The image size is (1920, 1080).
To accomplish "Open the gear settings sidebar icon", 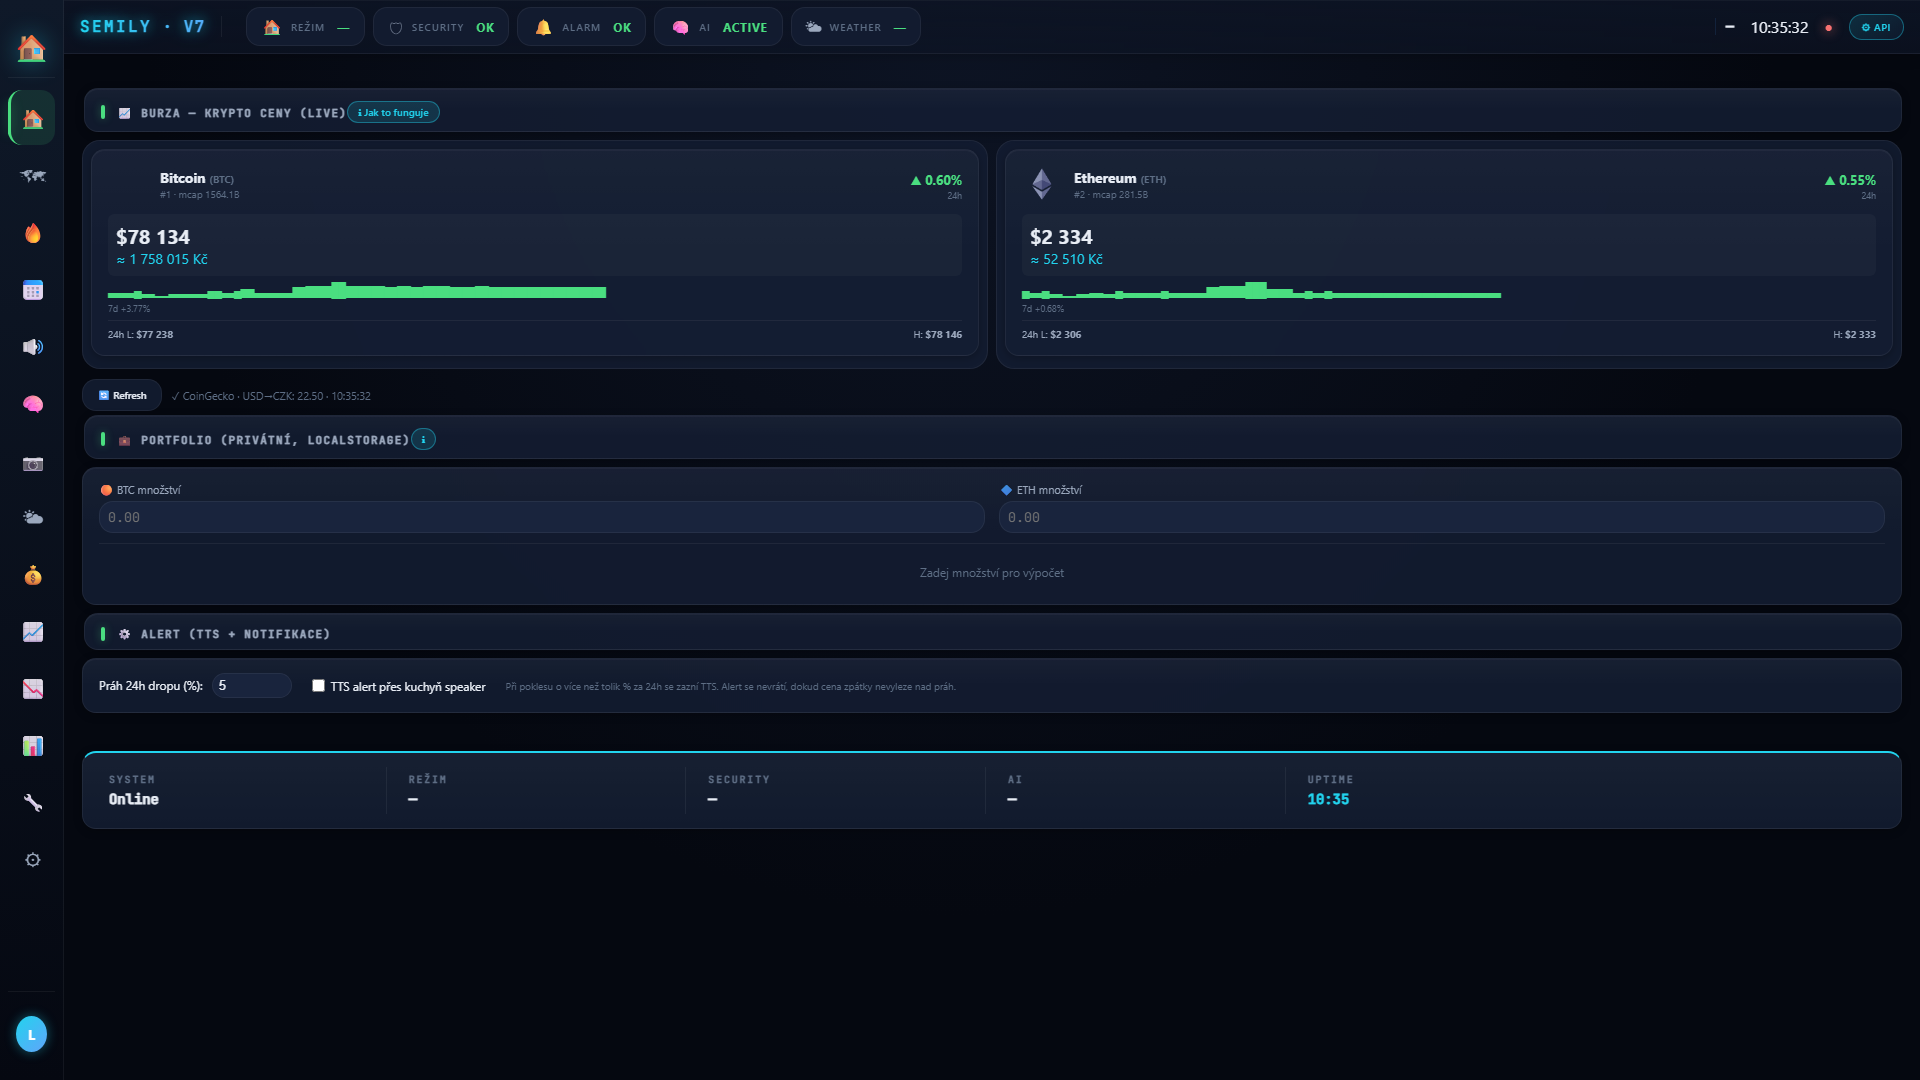I will click(33, 860).
